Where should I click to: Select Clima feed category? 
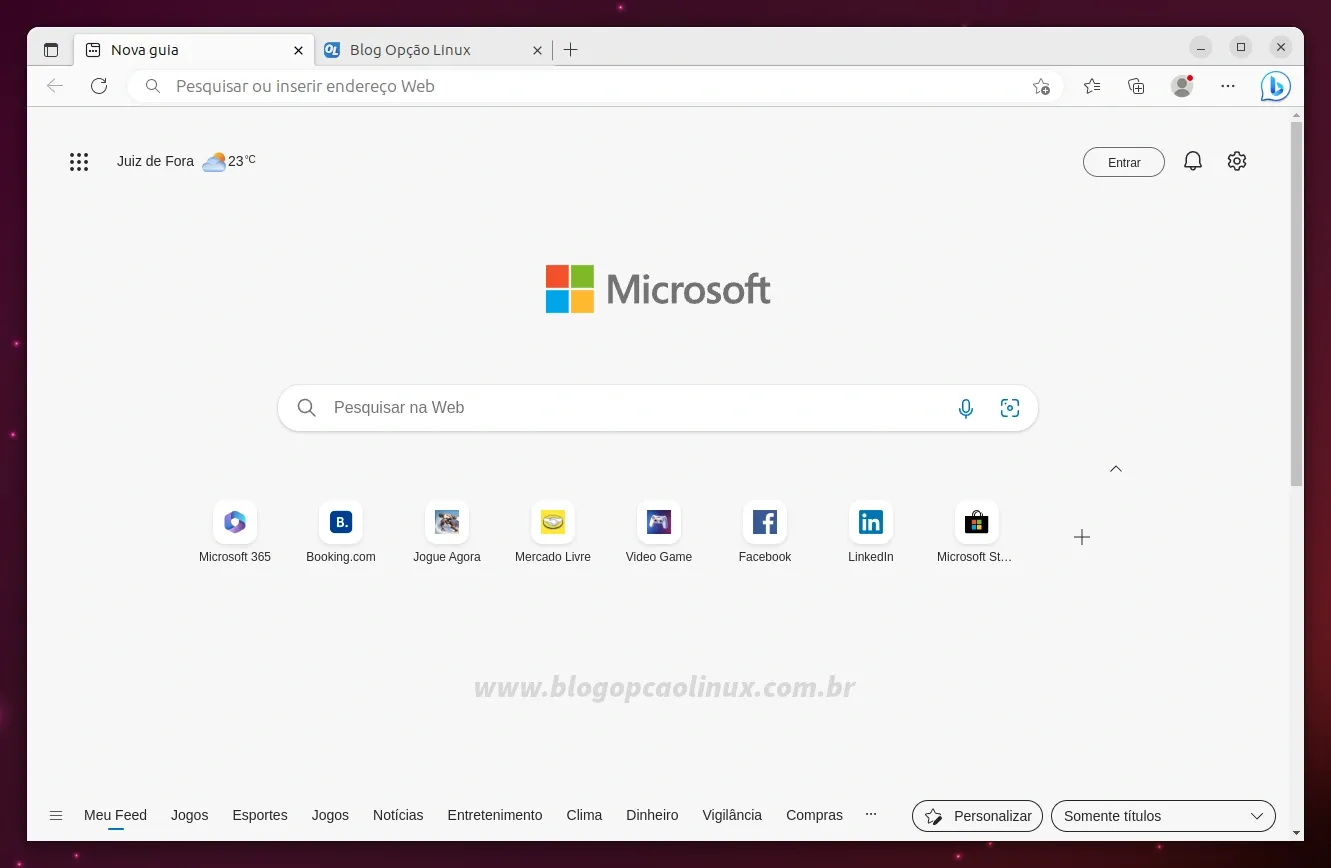(584, 815)
